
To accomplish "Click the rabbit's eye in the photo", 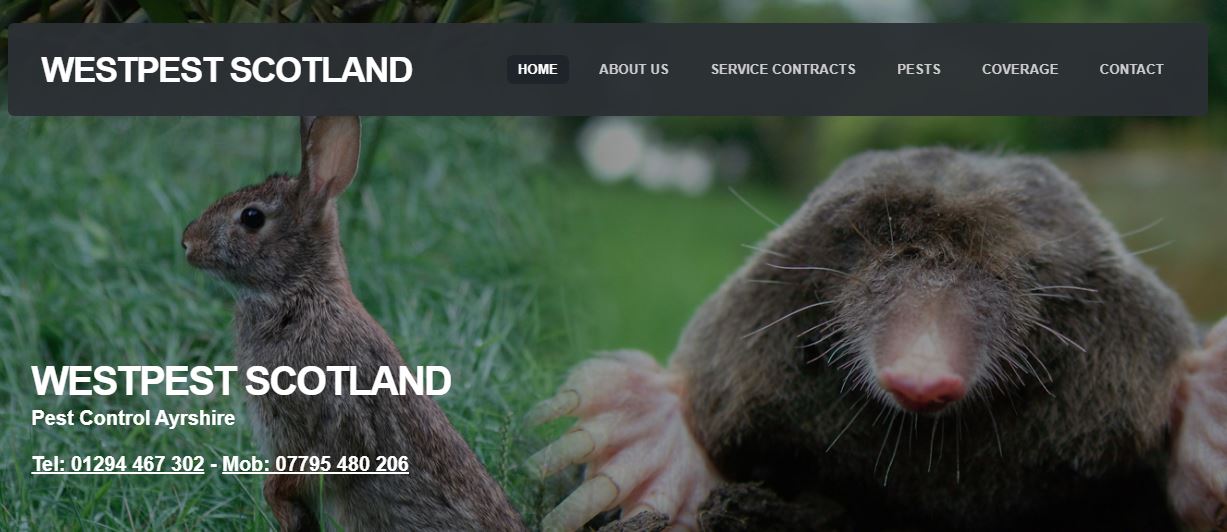I will (252, 217).
